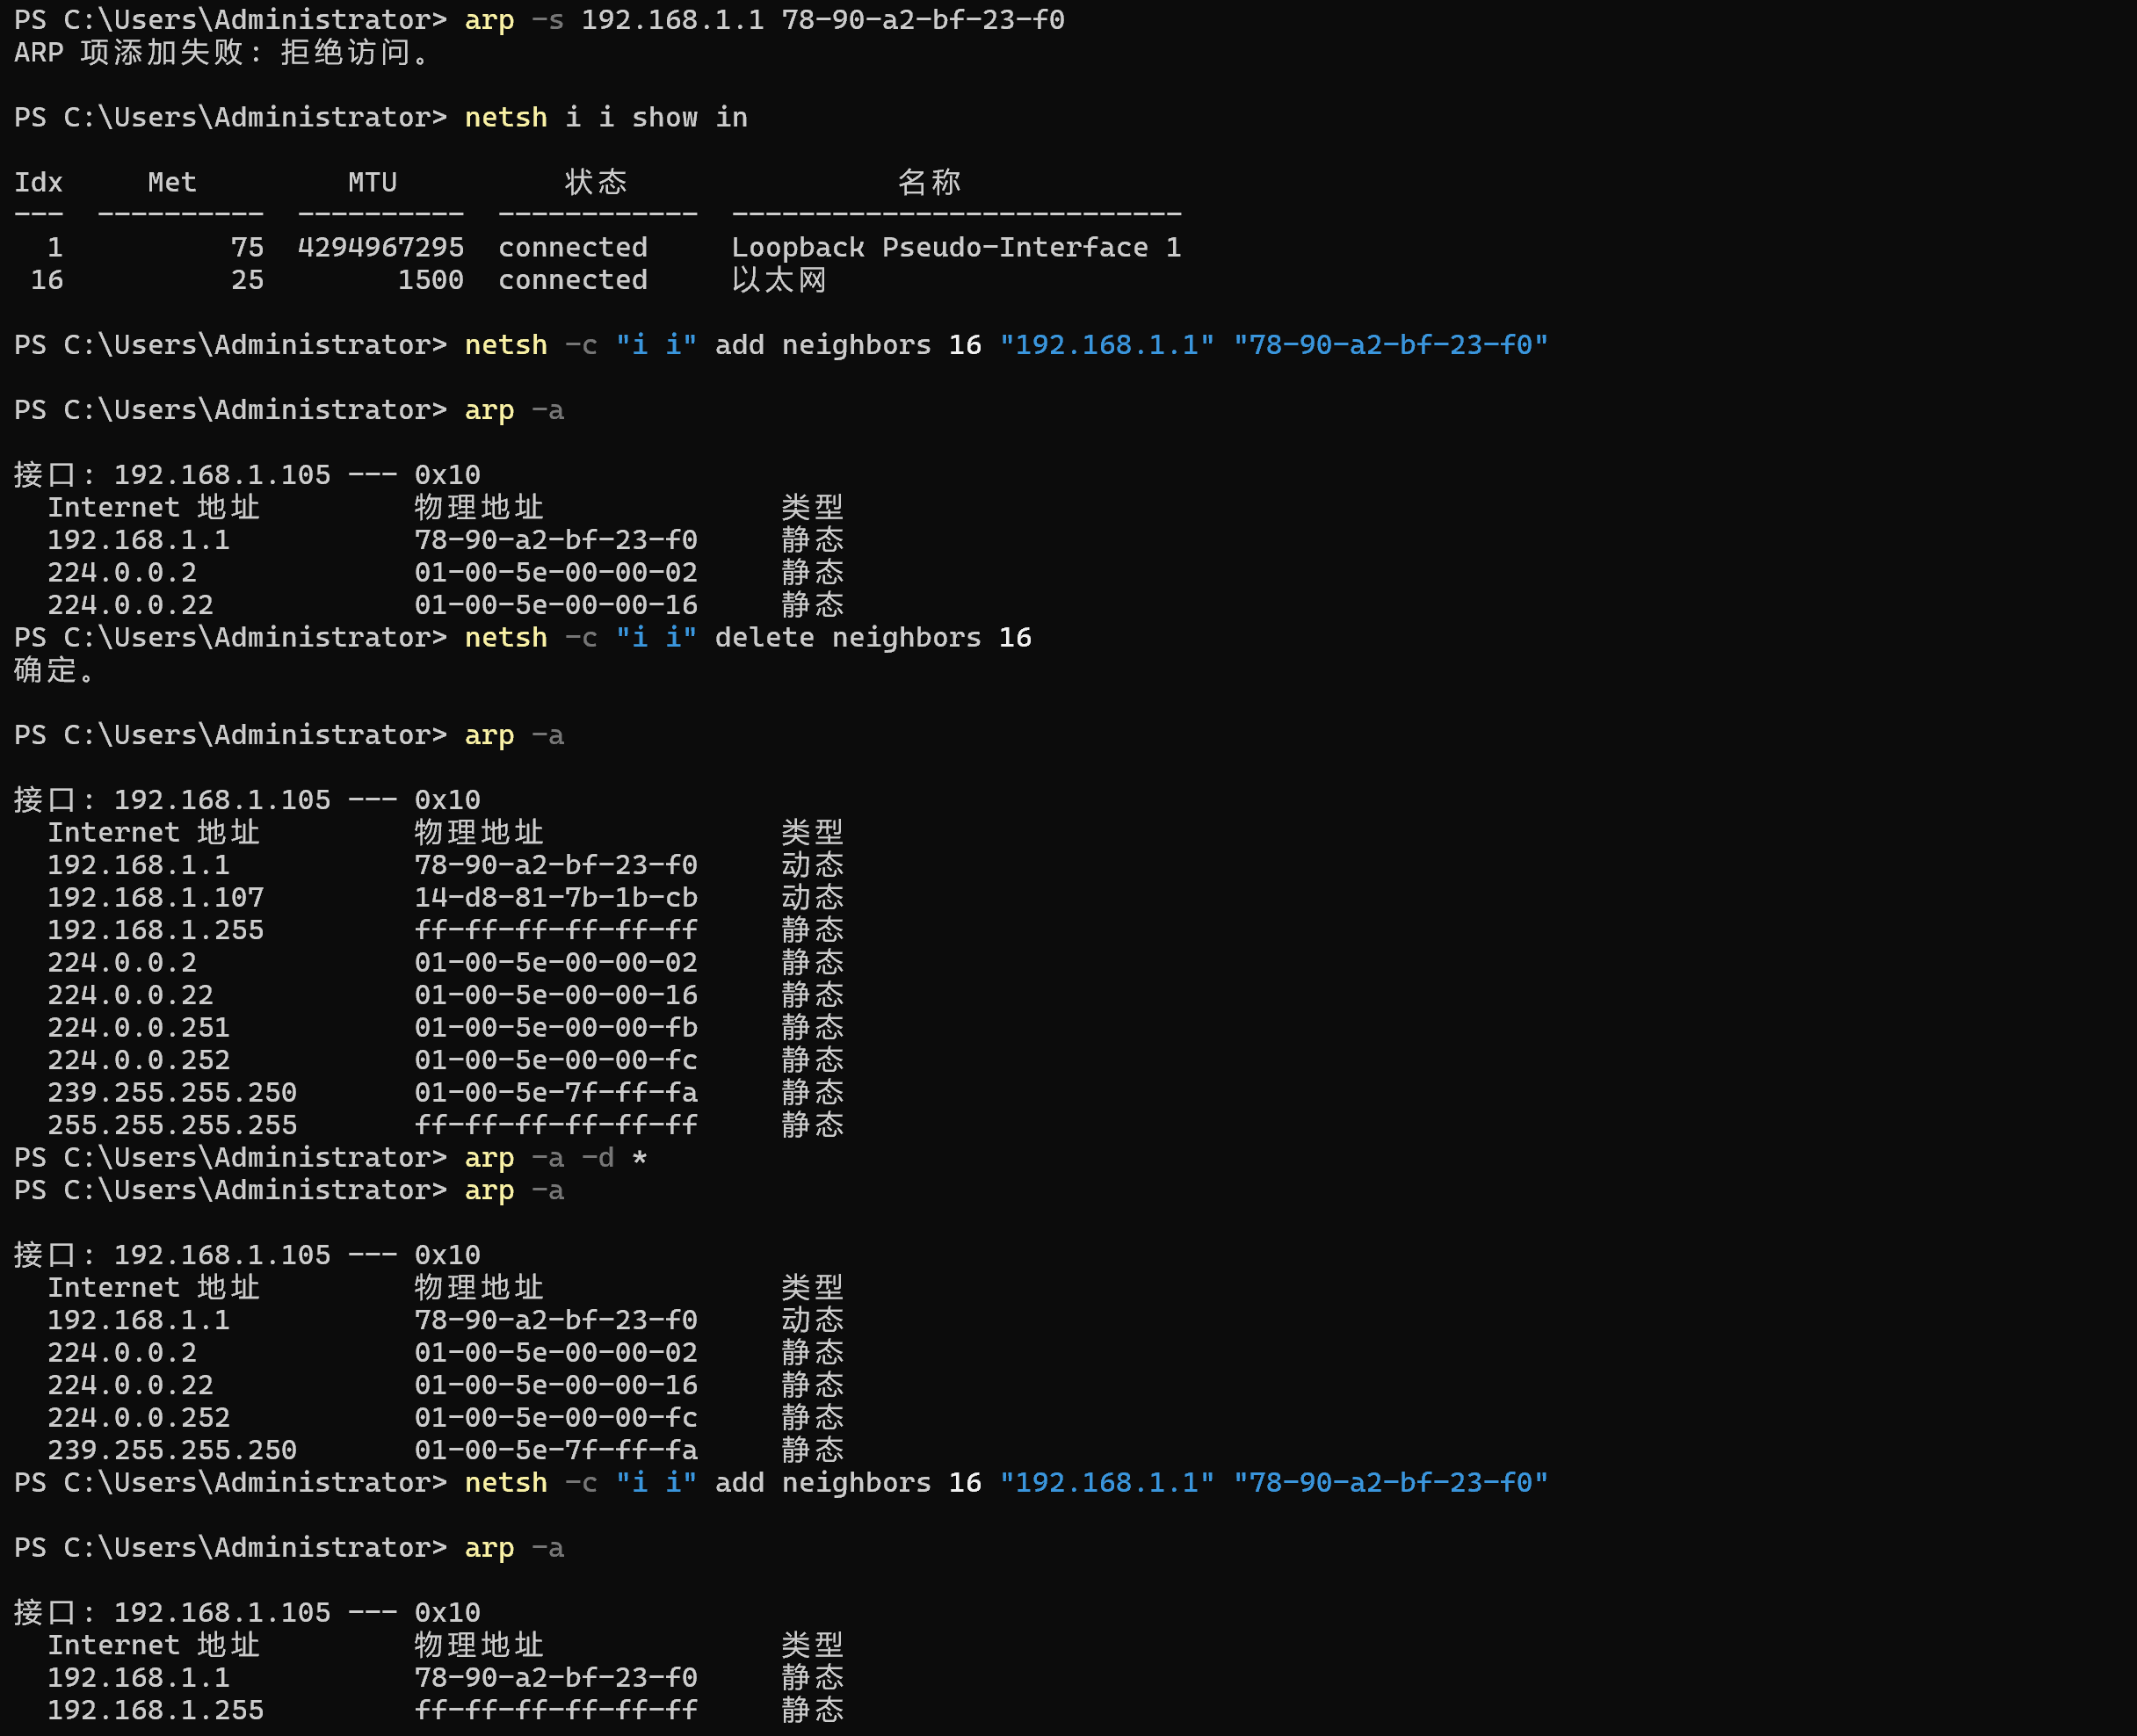The height and width of the screenshot is (1736, 2137).
Task: Click the 224.0.0.251 address entry
Action: click(138, 1028)
